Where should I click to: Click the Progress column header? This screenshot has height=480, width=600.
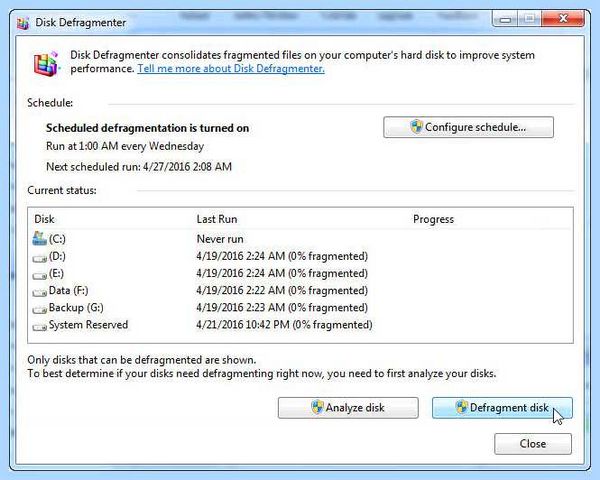(x=434, y=219)
